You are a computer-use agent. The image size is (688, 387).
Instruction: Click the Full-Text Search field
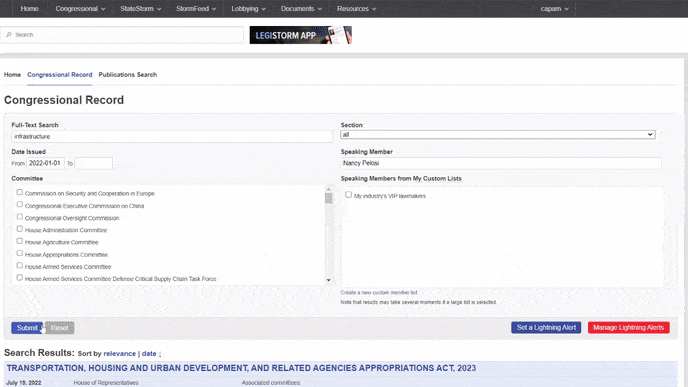172,136
